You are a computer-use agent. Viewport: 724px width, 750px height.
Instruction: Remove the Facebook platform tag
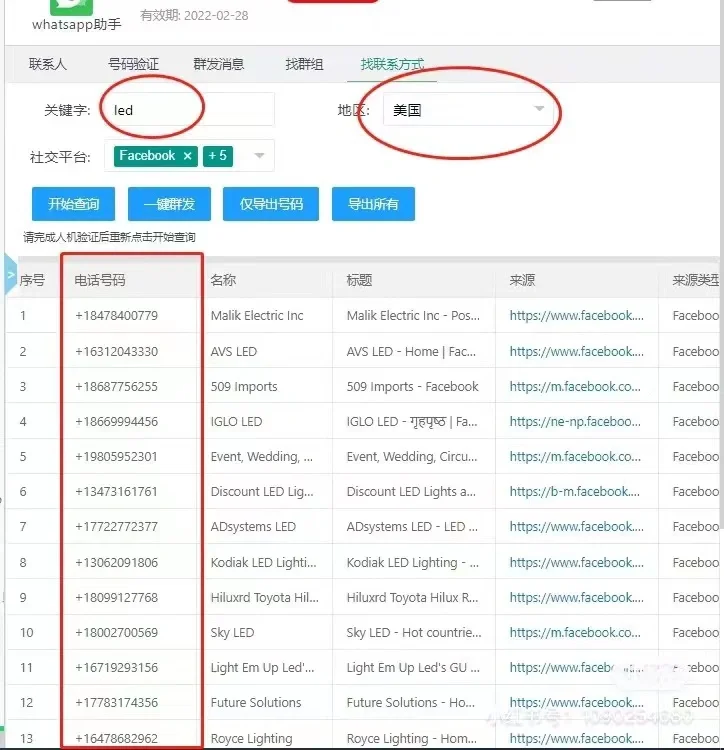187,156
